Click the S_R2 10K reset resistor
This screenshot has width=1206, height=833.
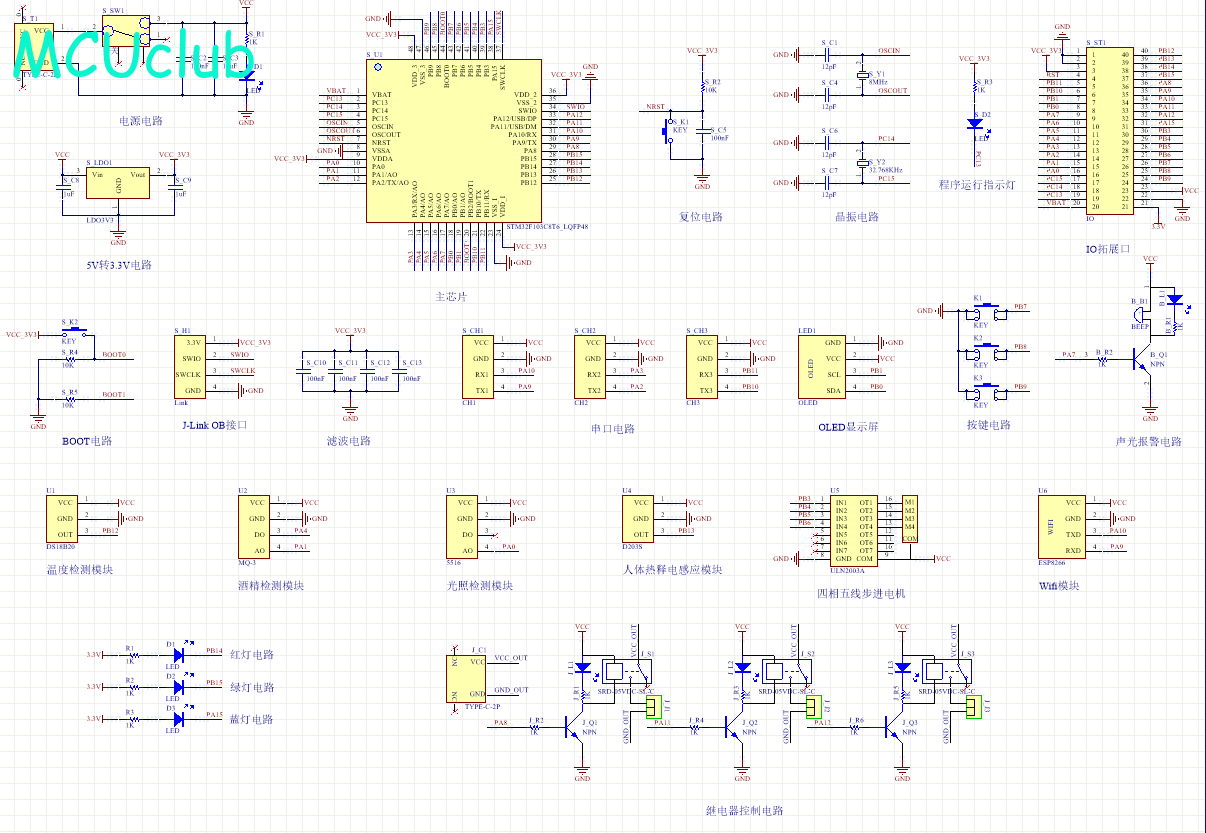pos(703,87)
